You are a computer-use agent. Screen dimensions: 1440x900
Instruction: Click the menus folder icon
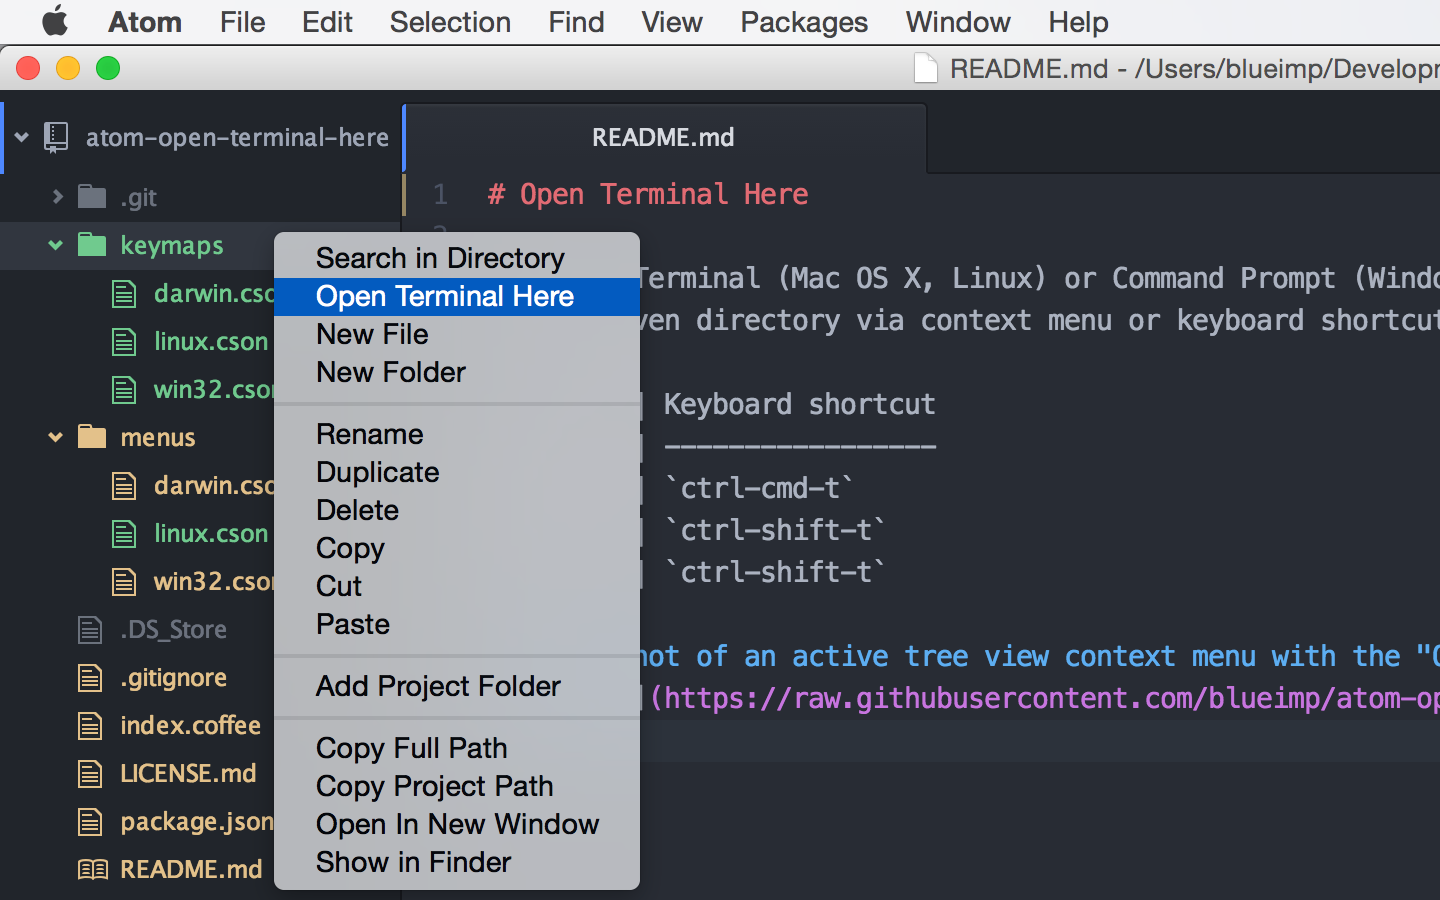(92, 436)
